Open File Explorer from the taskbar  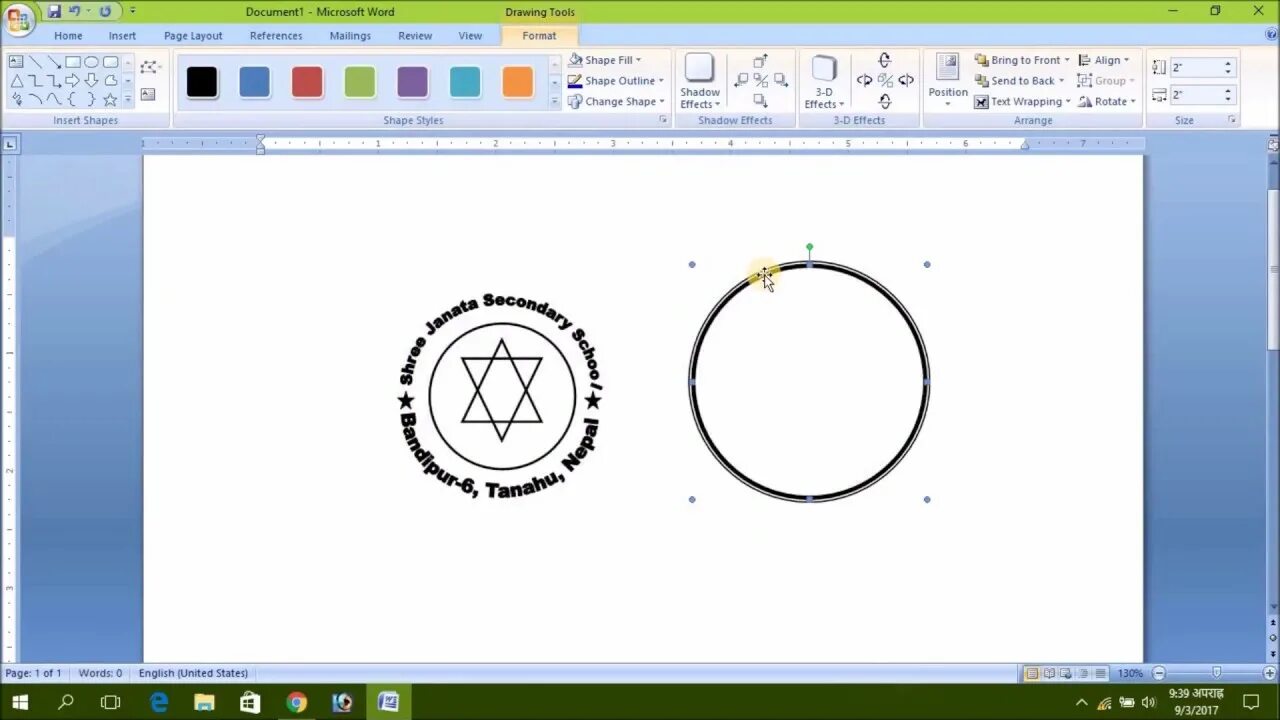pos(204,702)
